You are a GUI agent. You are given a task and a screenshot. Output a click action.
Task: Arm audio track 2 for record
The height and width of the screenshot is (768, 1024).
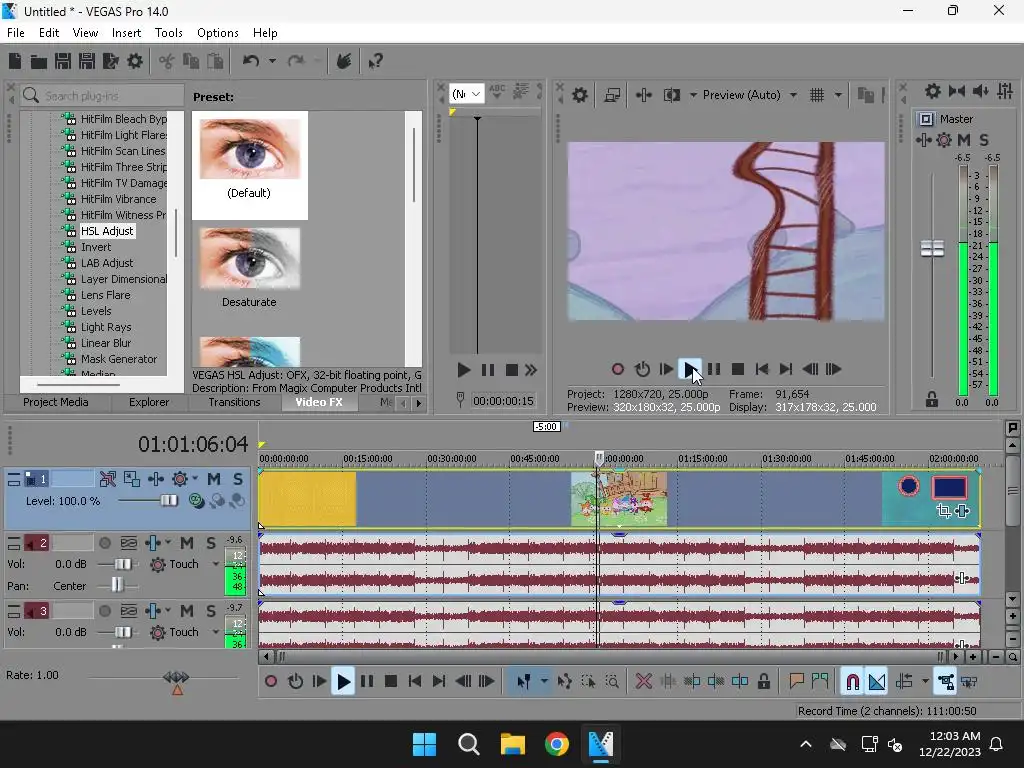[104, 543]
